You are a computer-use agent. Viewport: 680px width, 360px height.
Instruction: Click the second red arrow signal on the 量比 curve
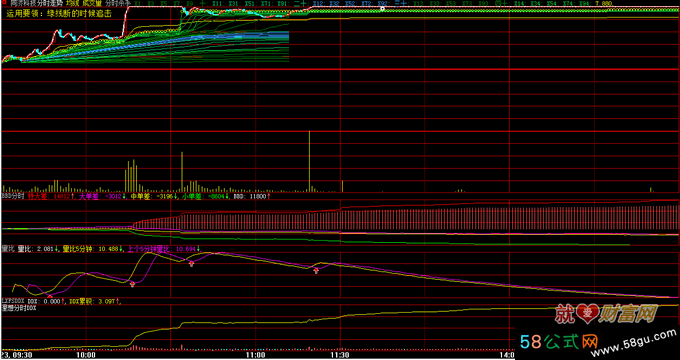191,263
